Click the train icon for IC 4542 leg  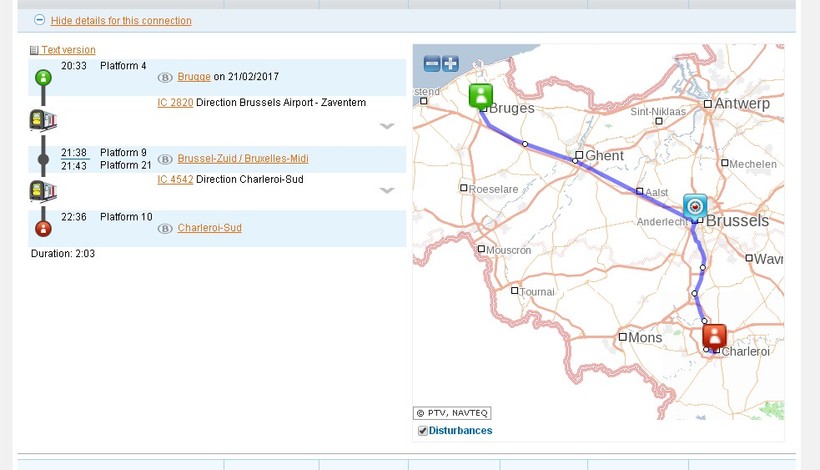(43, 191)
